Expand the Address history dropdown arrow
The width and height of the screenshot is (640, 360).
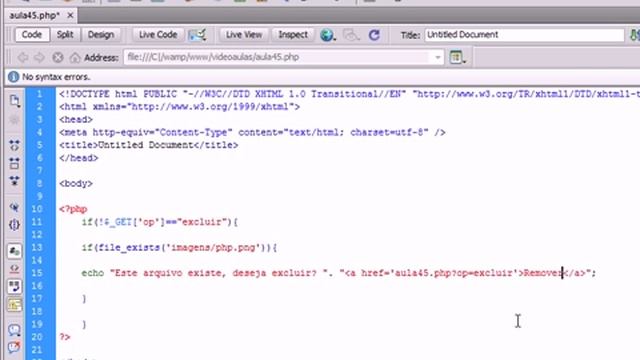point(438,57)
